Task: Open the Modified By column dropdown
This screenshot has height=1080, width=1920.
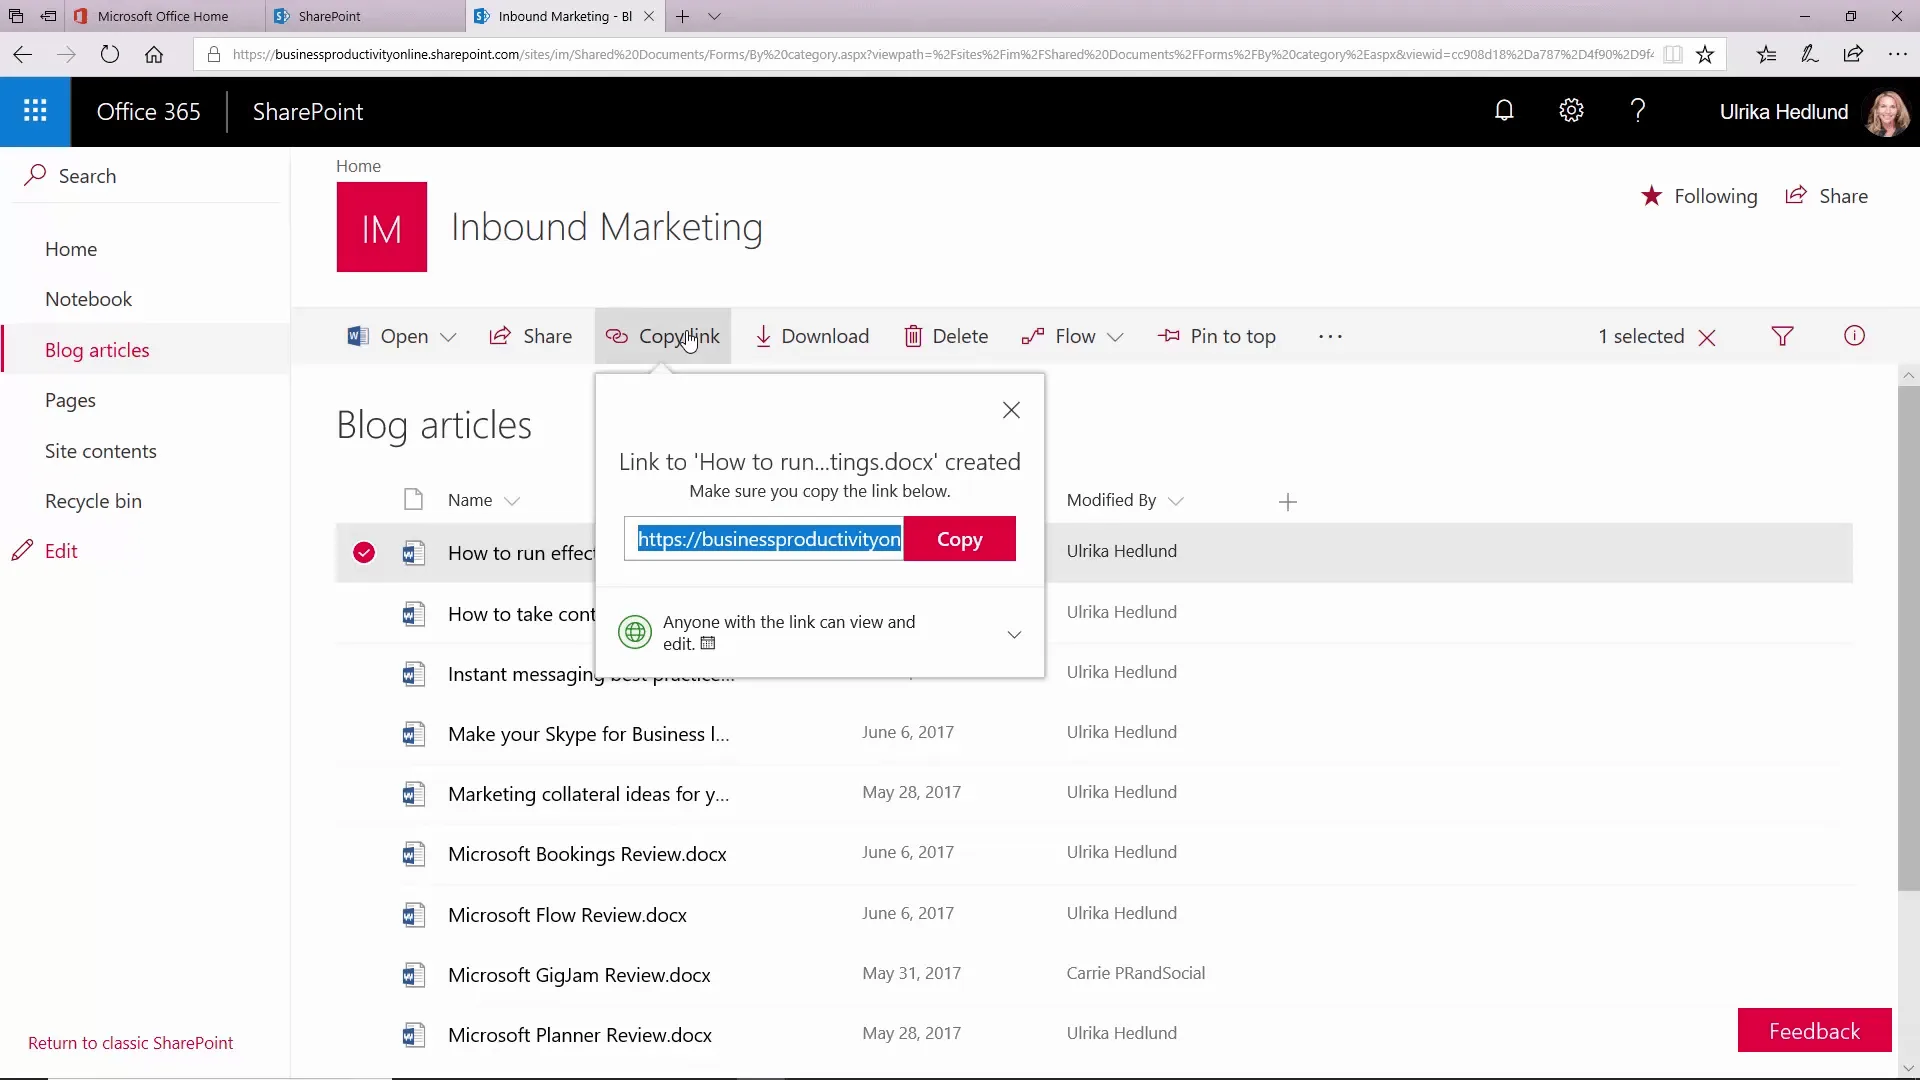Action: pos(1176,501)
